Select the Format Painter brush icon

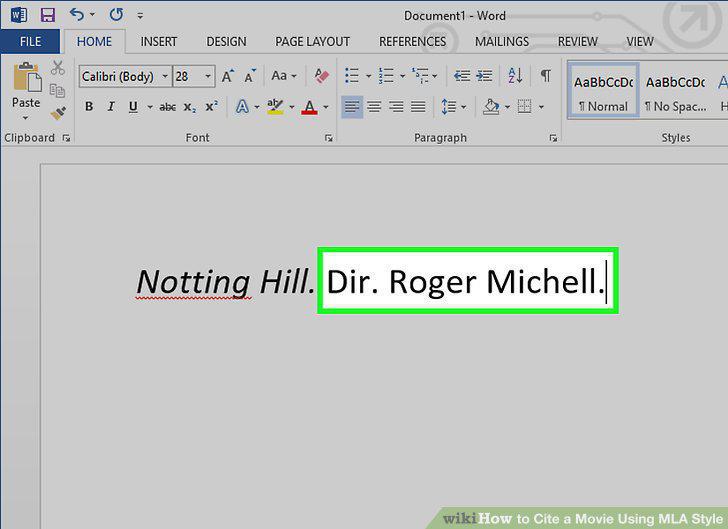tap(58, 113)
